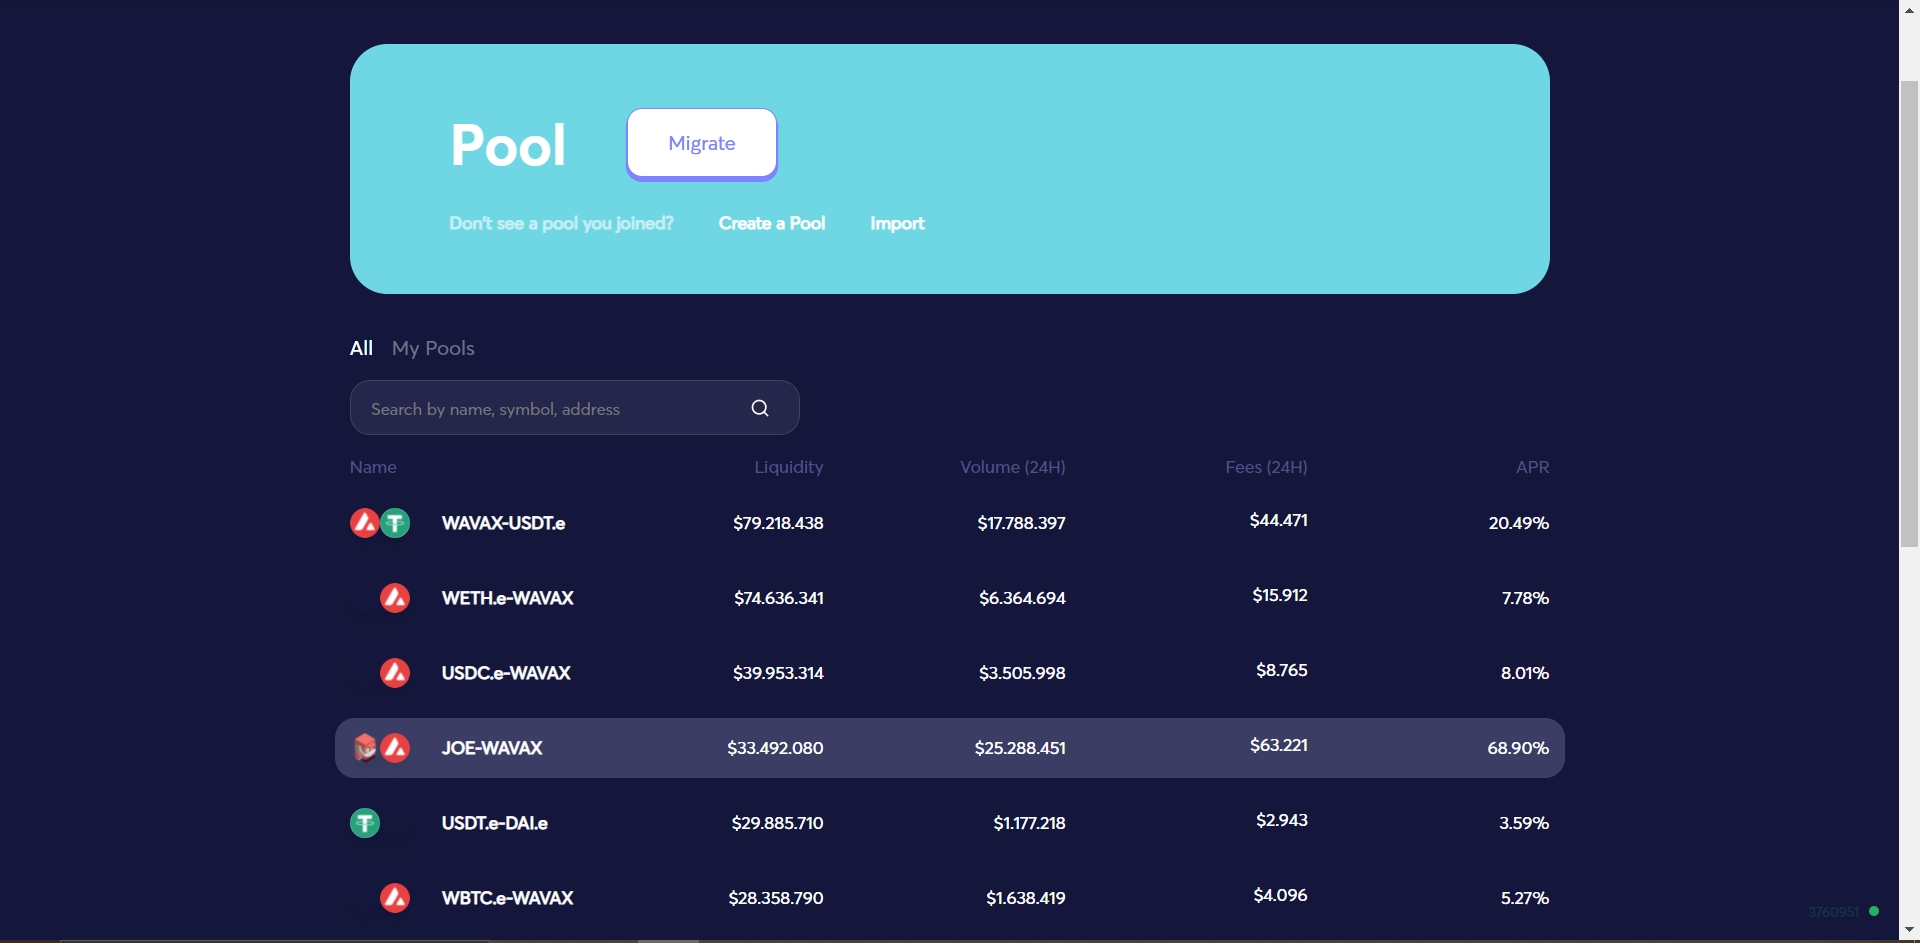Click APR value 68.90%

pos(1518,748)
